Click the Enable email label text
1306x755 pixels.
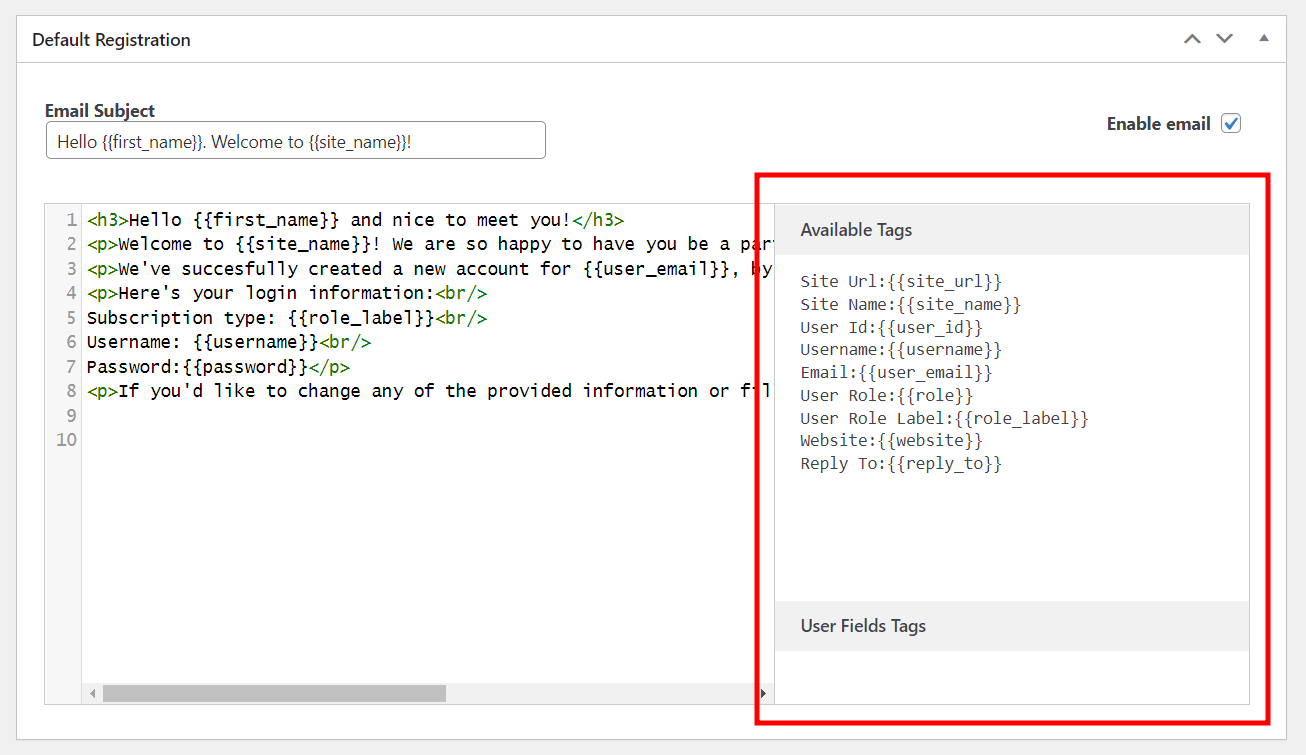coord(1158,124)
